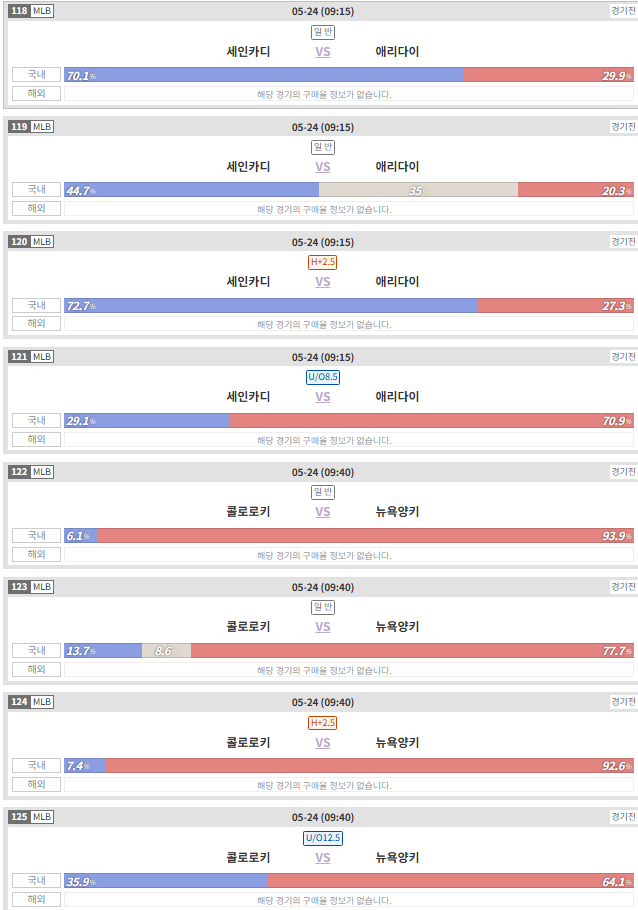Select the 국내 label in match 119
This screenshot has width=638, height=910.
click(37, 189)
